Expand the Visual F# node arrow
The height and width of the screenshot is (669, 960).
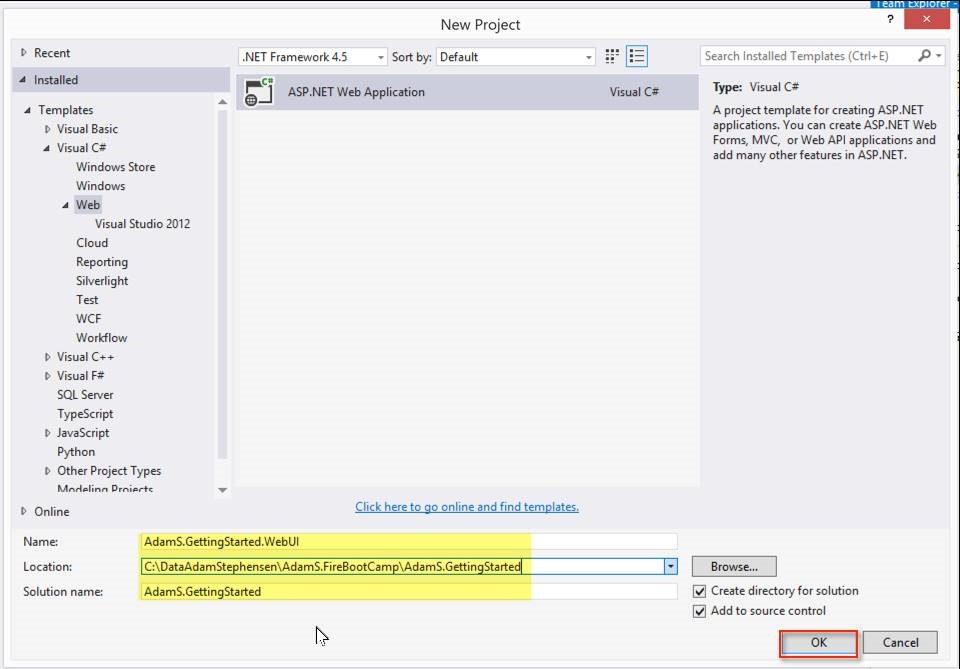click(47, 376)
